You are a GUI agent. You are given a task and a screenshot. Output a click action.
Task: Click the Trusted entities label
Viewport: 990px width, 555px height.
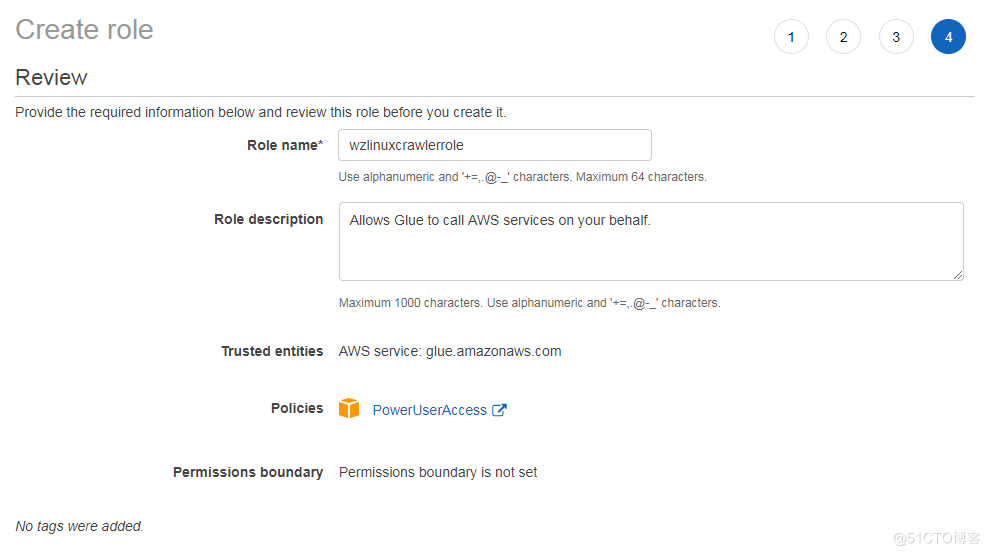(272, 351)
